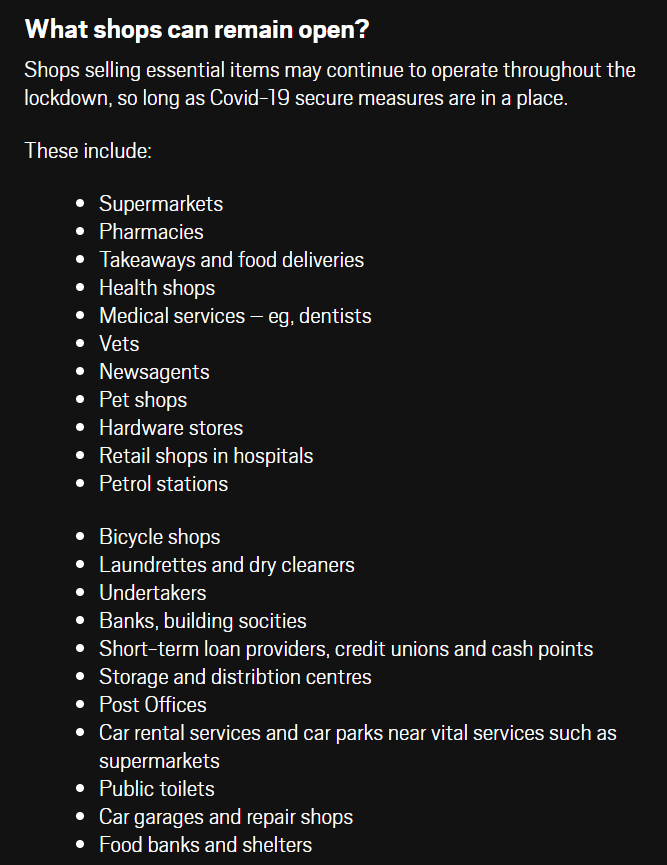Image resolution: width=667 pixels, height=865 pixels.
Task: Click on the 'Vets' list item
Action: coord(119,344)
